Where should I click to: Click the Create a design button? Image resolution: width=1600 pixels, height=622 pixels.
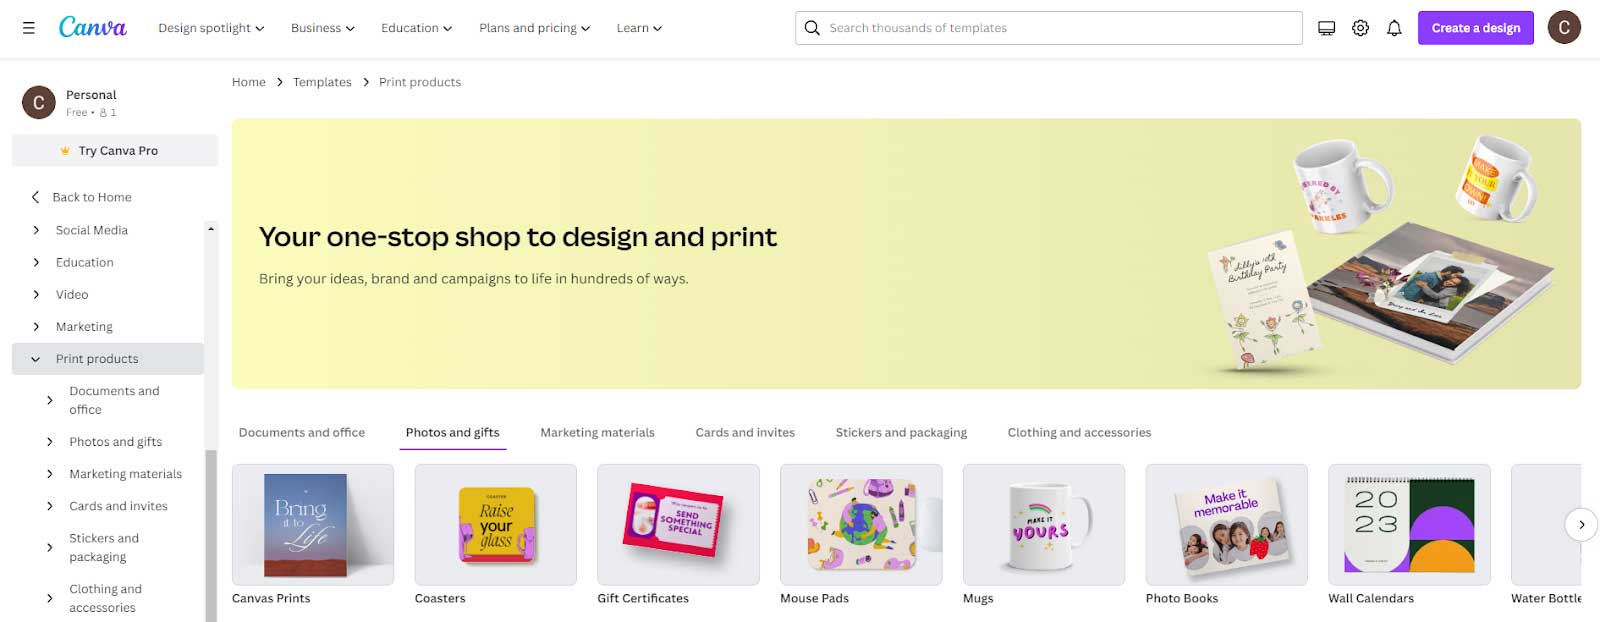point(1475,28)
